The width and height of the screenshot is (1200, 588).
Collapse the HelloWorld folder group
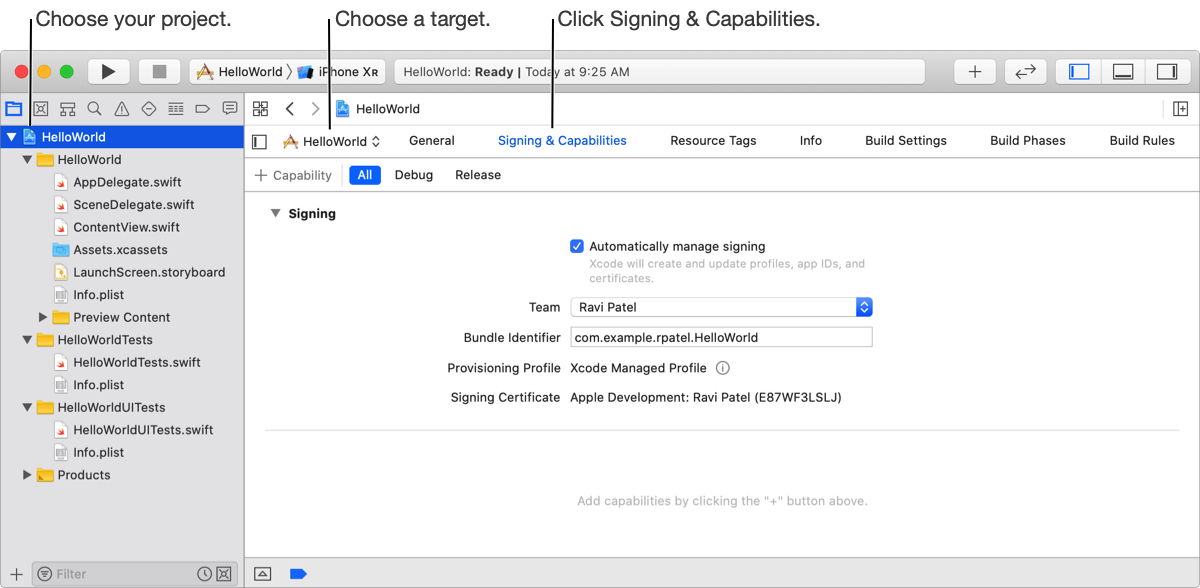click(27, 159)
